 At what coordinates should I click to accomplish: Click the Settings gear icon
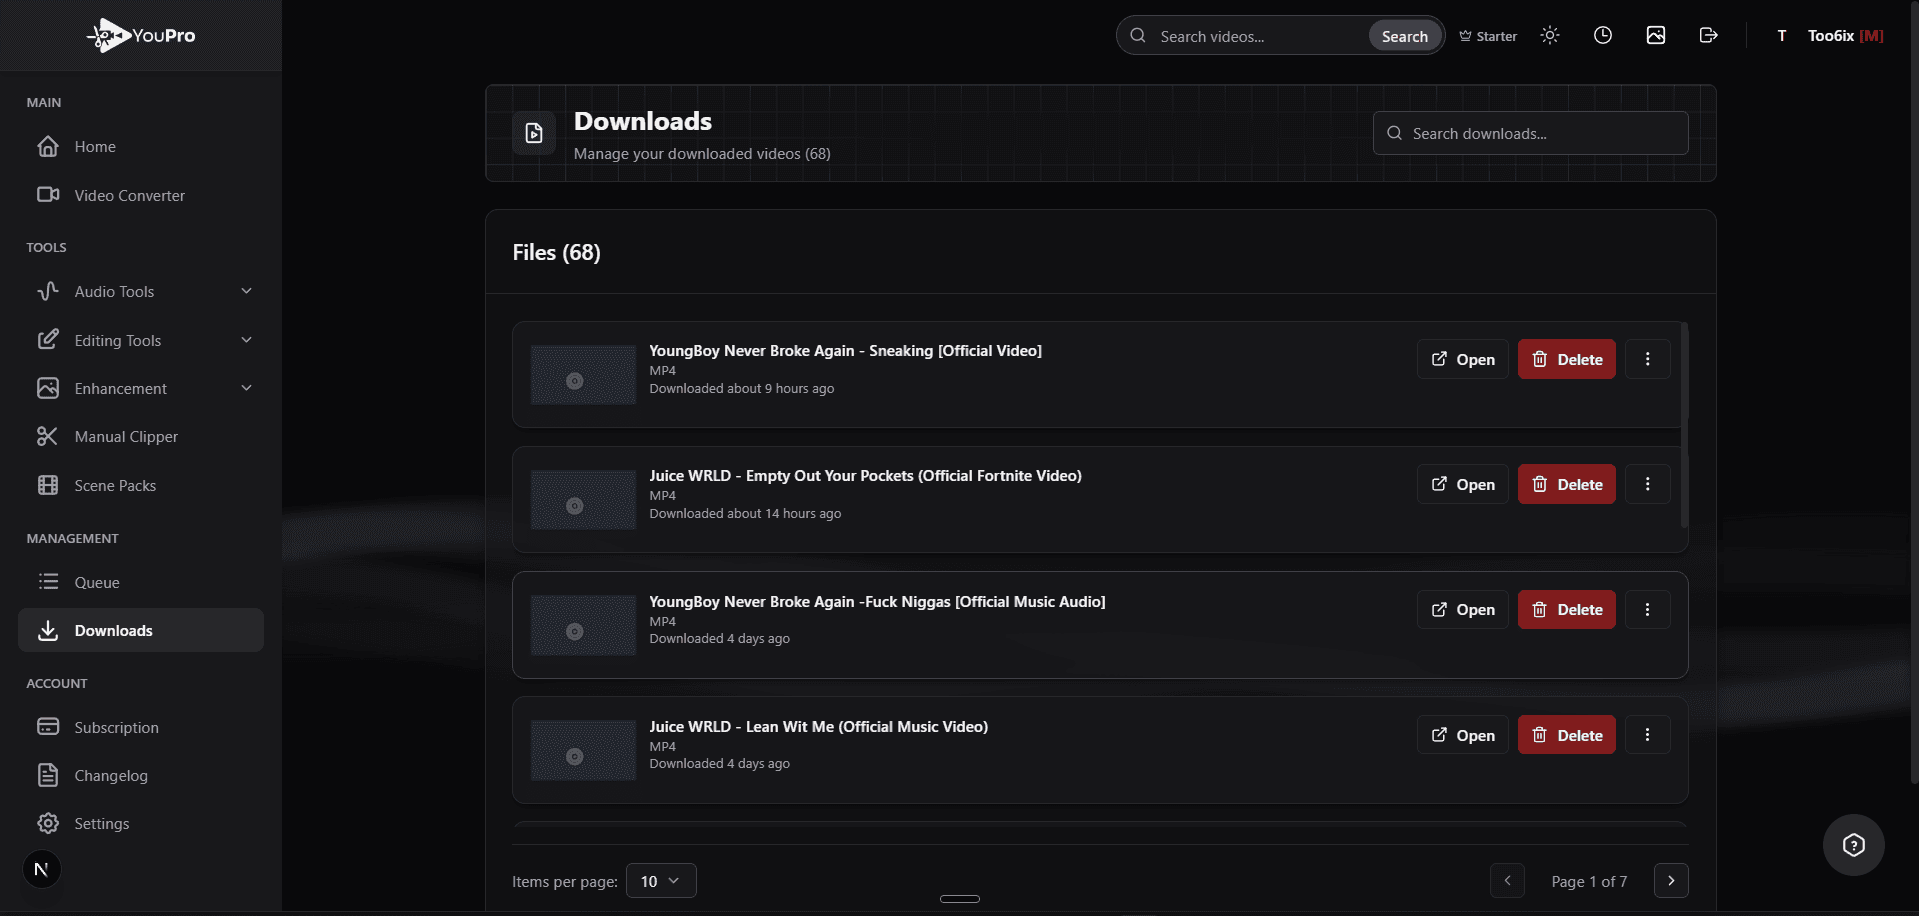point(48,823)
